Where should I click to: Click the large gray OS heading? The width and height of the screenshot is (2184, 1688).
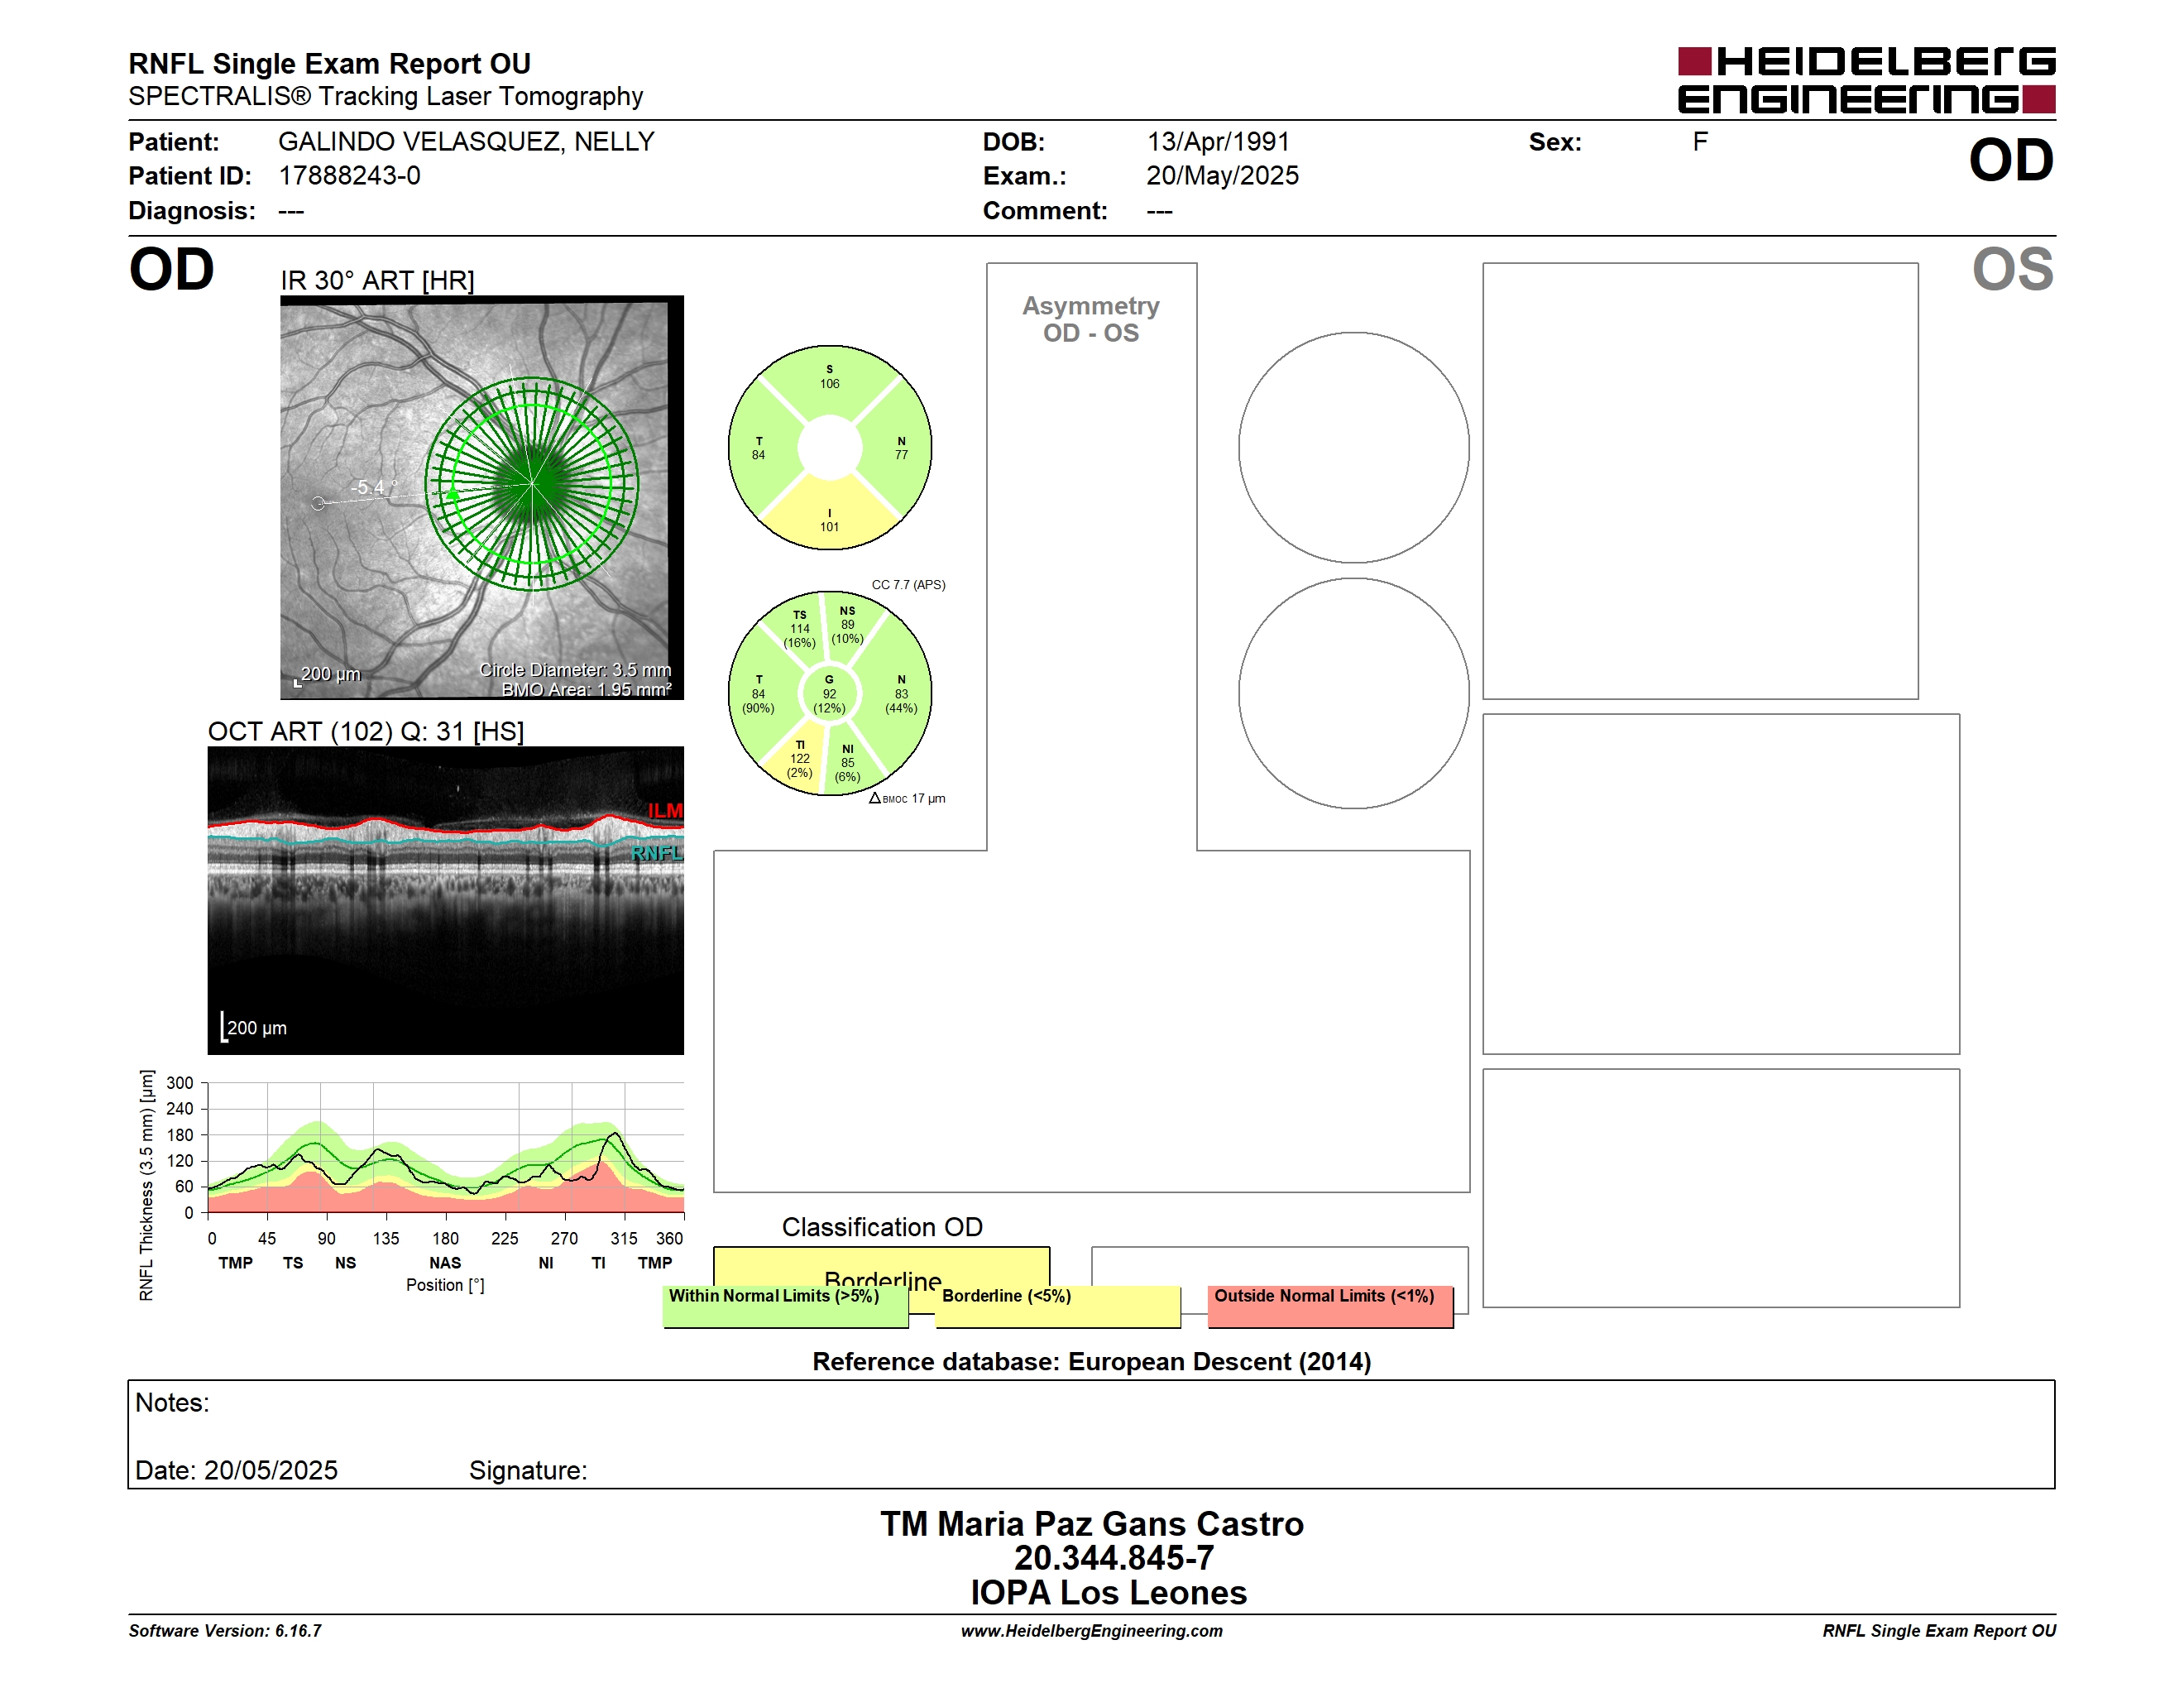[2012, 270]
